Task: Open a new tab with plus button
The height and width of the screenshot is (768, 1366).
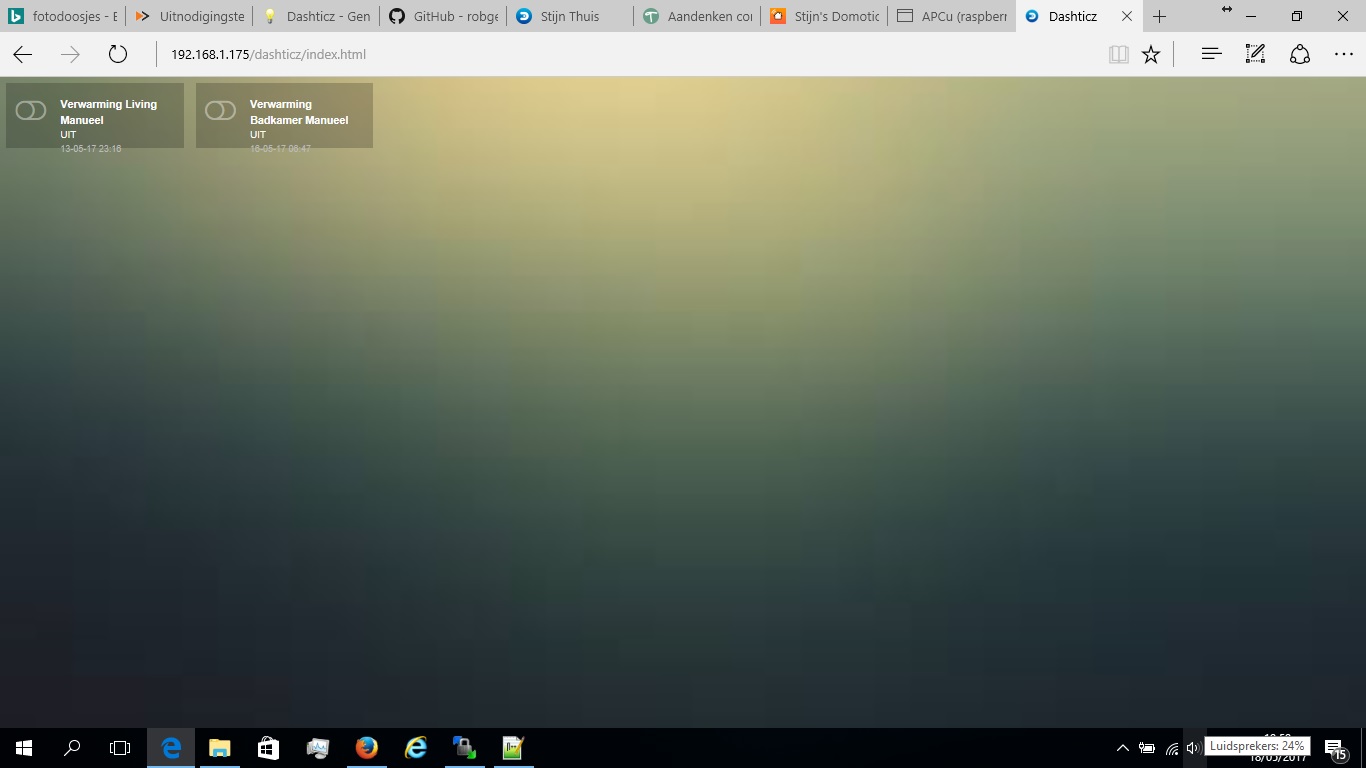Action: pyautogui.click(x=1160, y=17)
